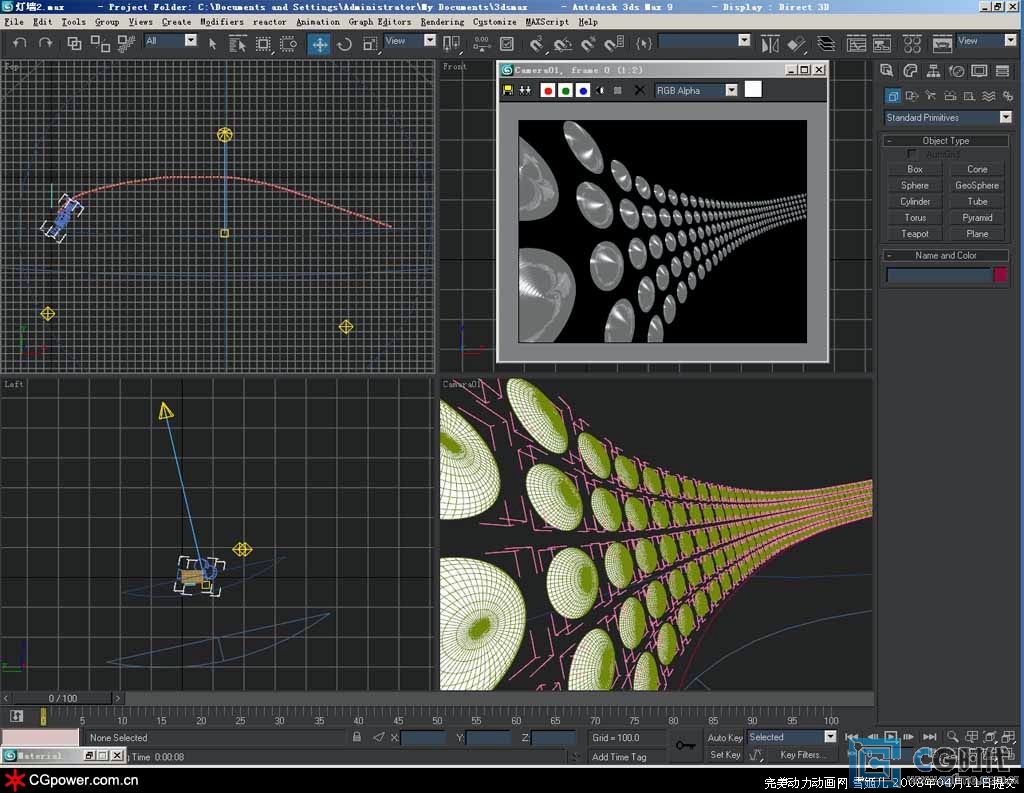The height and width of the screenshot is (793, 1024).
Task: Click the Teapot primitive button
Action: (x=915, y=234)
